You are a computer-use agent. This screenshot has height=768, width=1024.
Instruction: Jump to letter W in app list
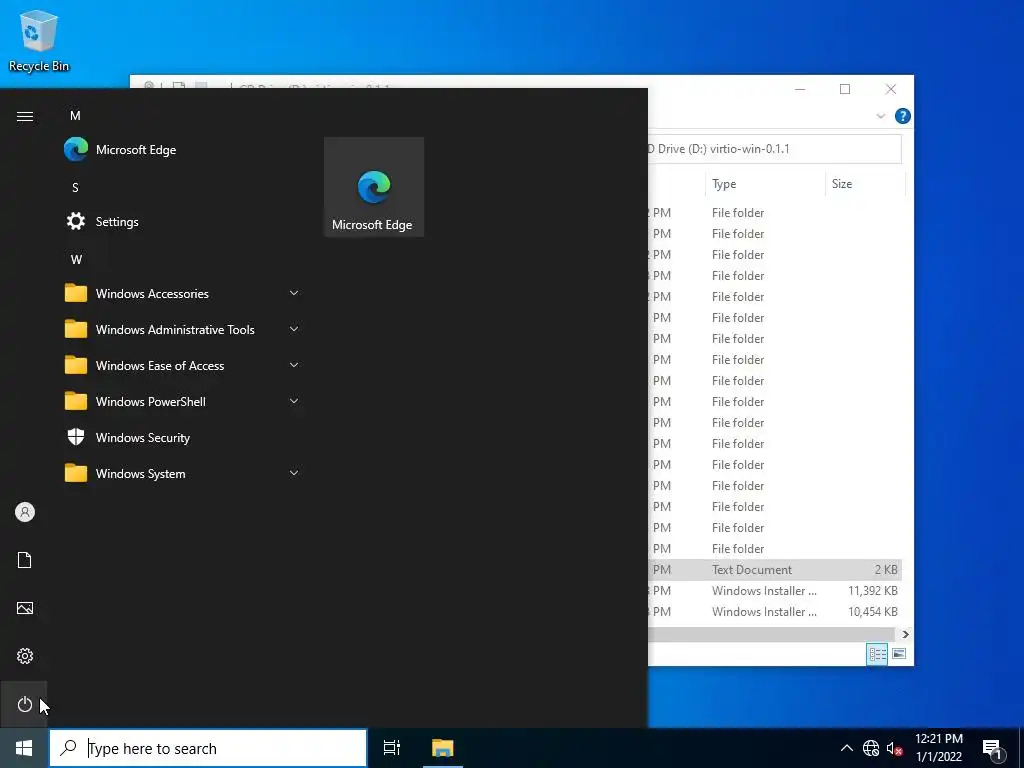(76, 259)
